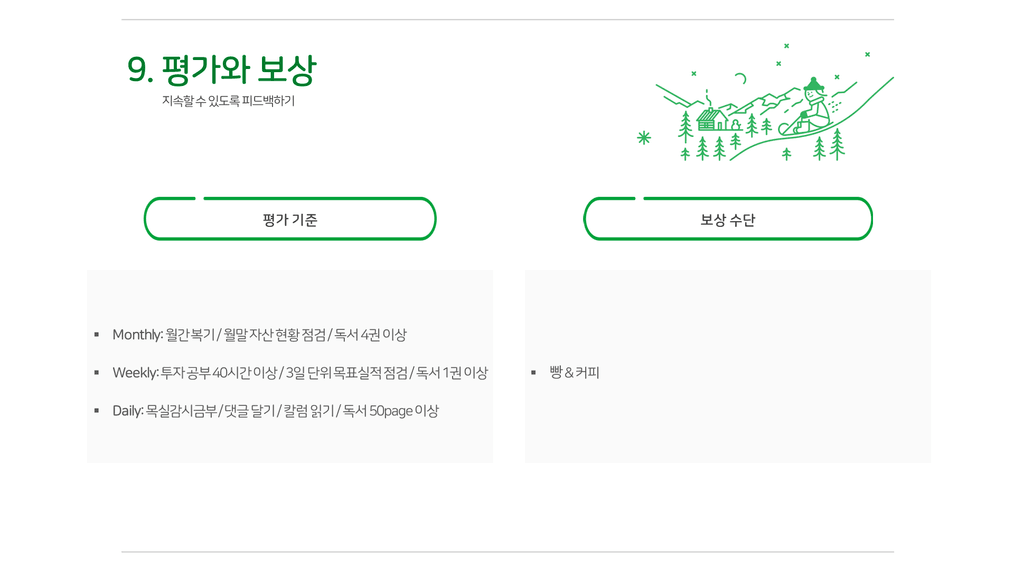
Task: Select the subtitle '지속할 수 있도록 피드백하기'
Action: pos(228,101)
